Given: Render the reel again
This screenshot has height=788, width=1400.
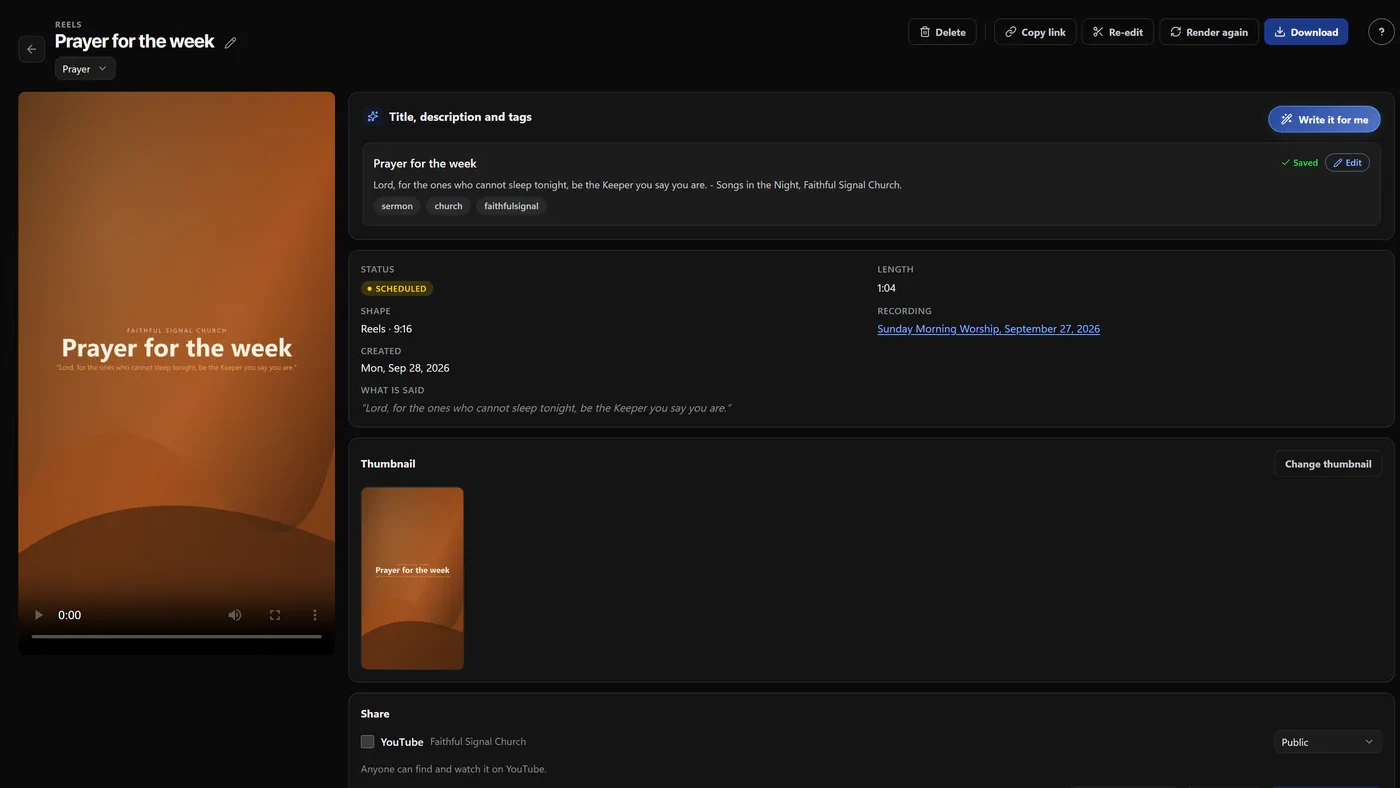Looking at the screenshot, I should click(1209, 32).
